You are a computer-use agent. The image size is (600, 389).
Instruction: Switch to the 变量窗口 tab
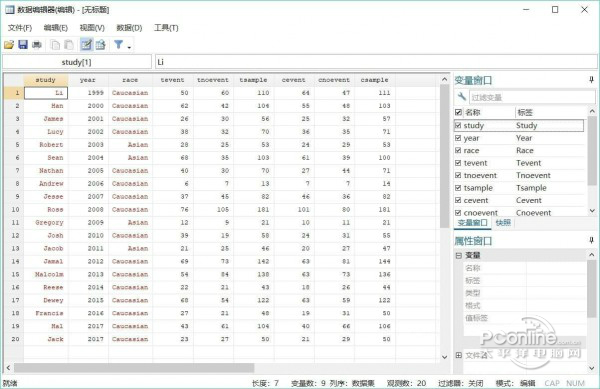(x=473, y=223)
